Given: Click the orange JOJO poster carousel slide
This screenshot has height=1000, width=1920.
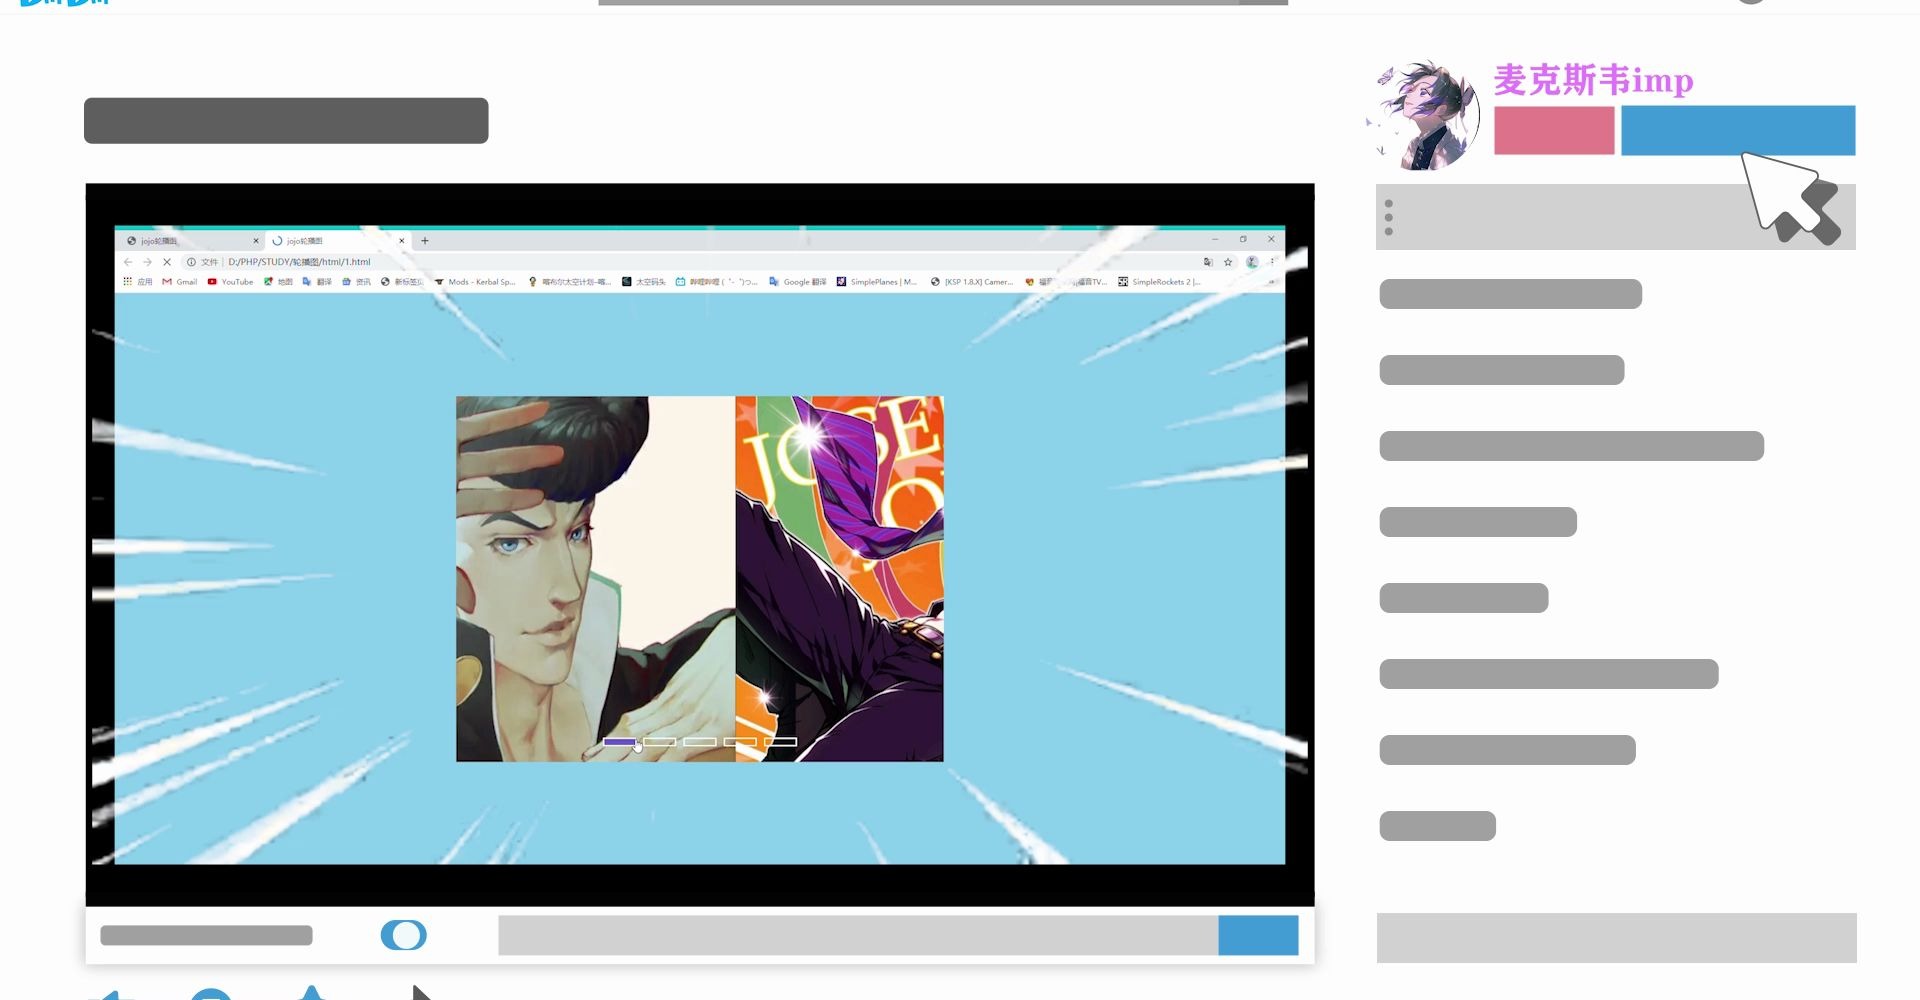Looking at the screenshot, I should click(839, 579).
